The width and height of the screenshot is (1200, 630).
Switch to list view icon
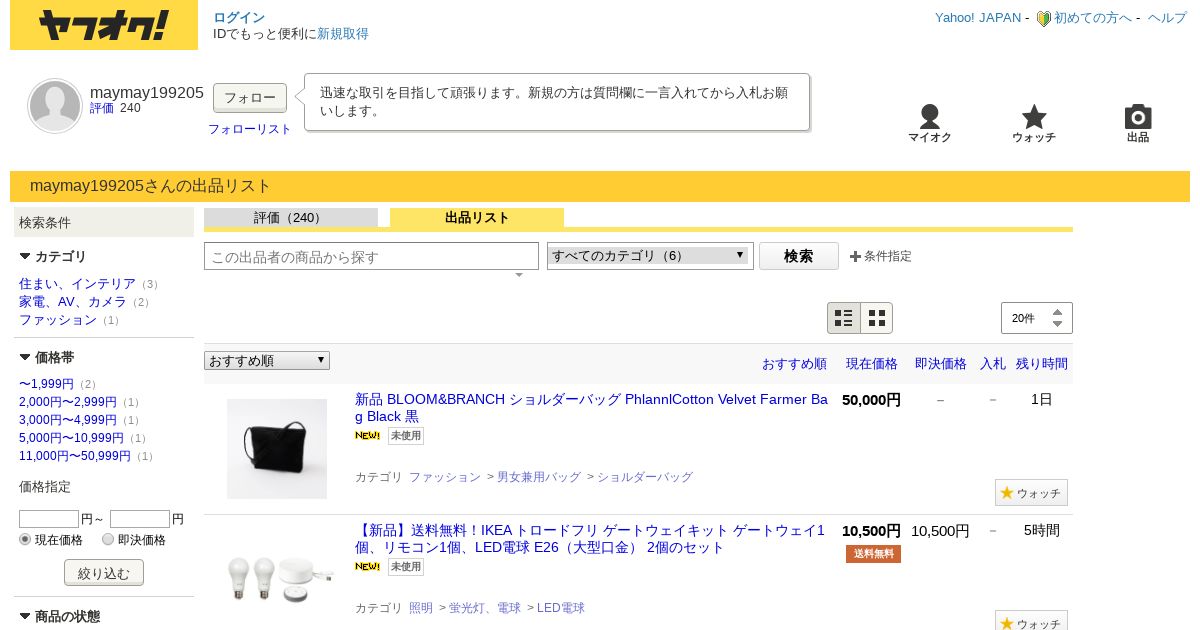tap(844, 318)
